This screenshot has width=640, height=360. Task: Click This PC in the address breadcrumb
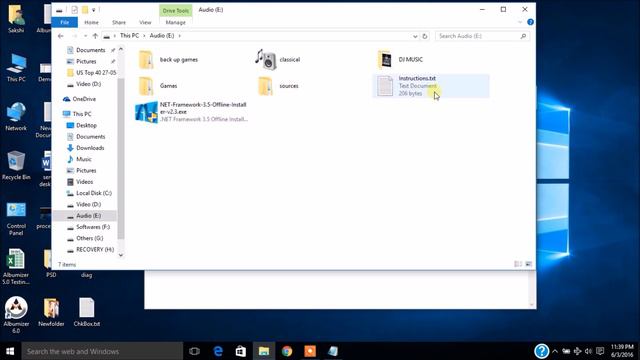click(x=129, y=36)
